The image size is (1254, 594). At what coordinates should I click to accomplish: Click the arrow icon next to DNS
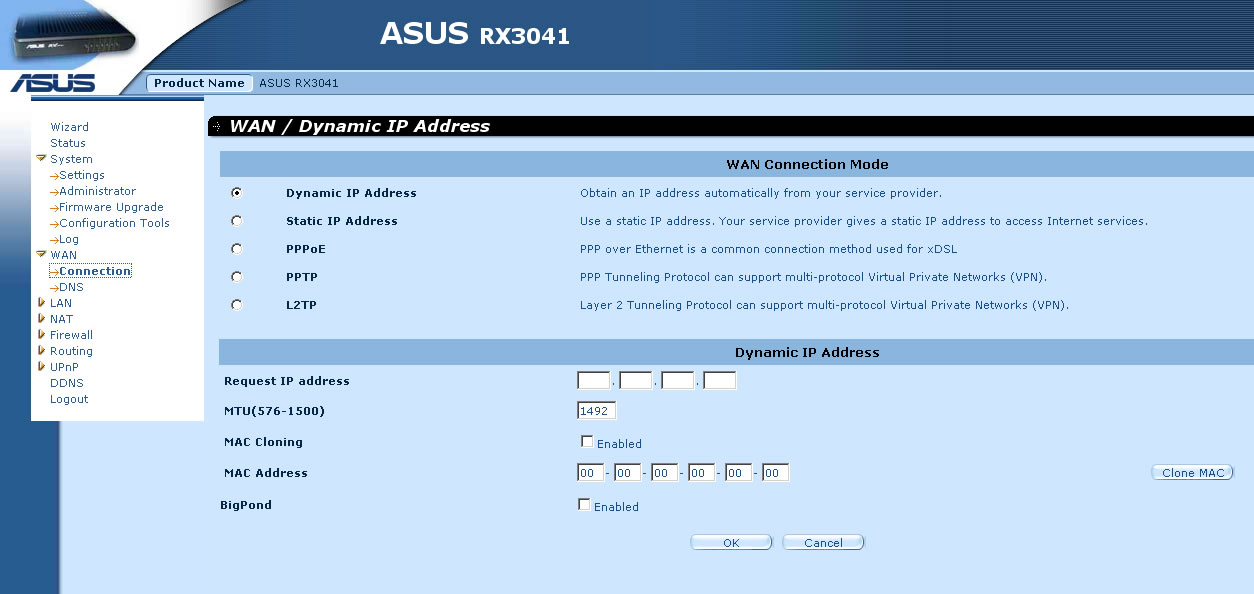(54, 287)
